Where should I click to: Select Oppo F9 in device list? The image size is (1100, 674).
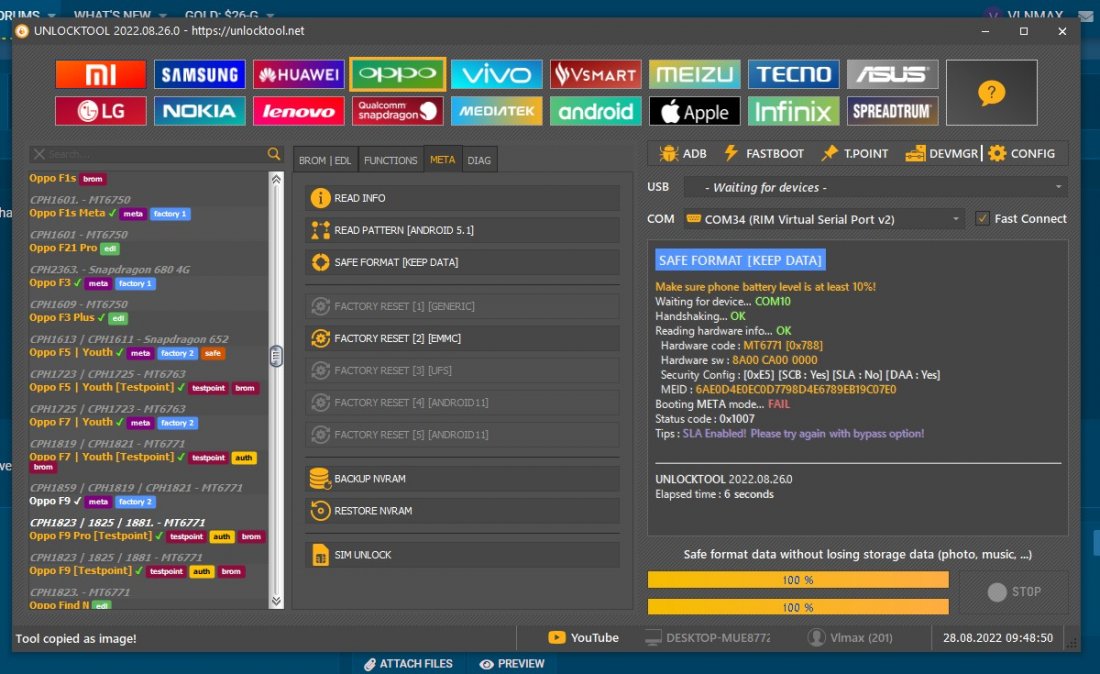coord(50,501)
